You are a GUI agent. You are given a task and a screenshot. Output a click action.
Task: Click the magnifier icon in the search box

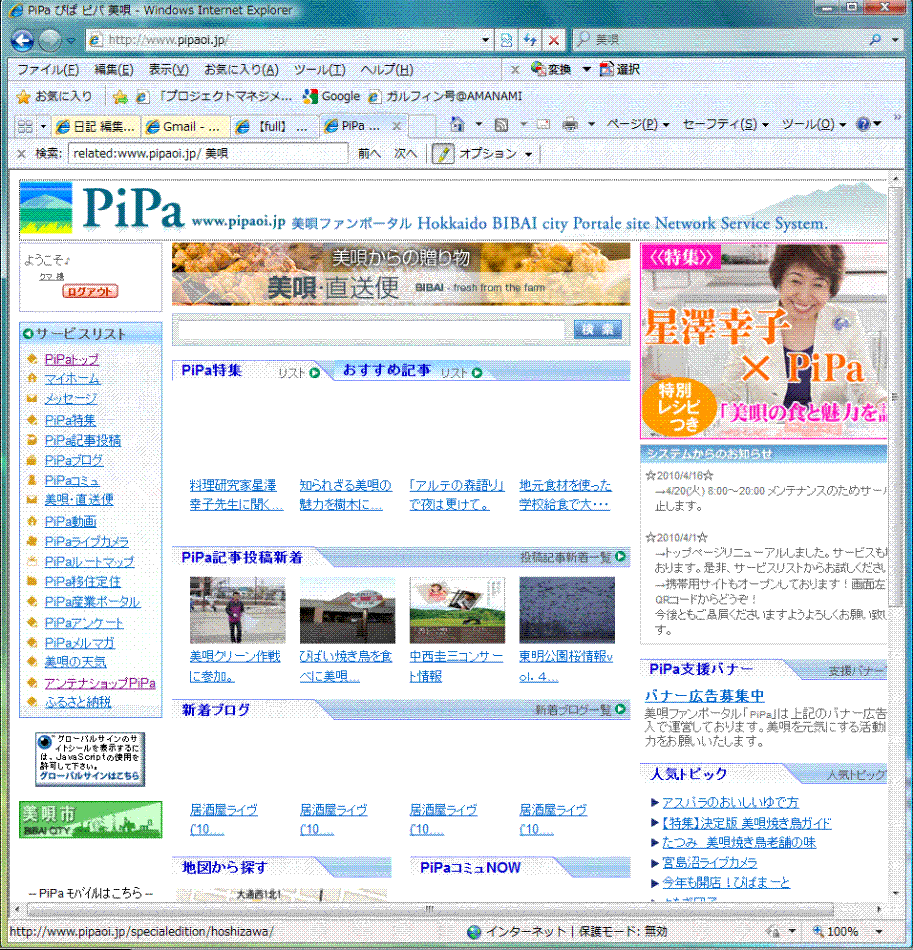coord(875,39)
